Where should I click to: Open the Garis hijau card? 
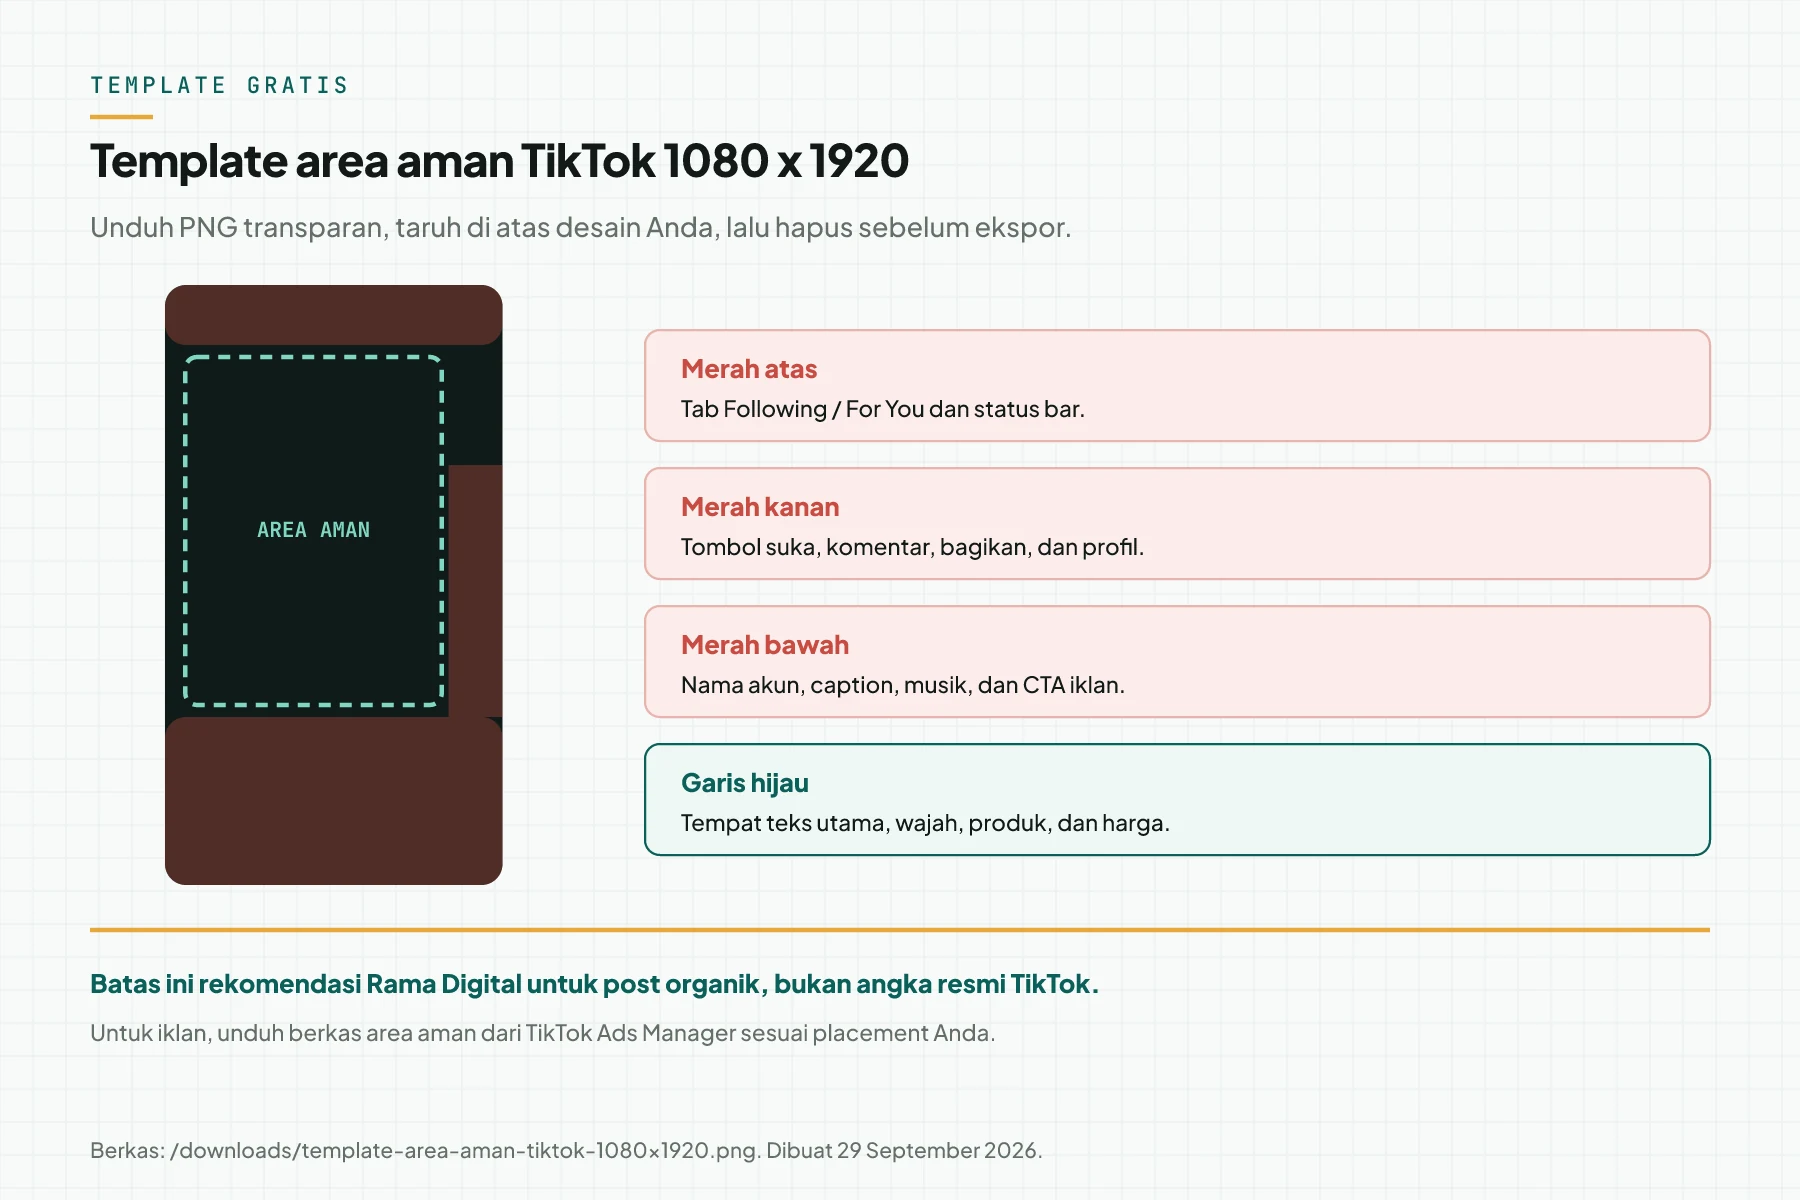tap(1177, 799)
